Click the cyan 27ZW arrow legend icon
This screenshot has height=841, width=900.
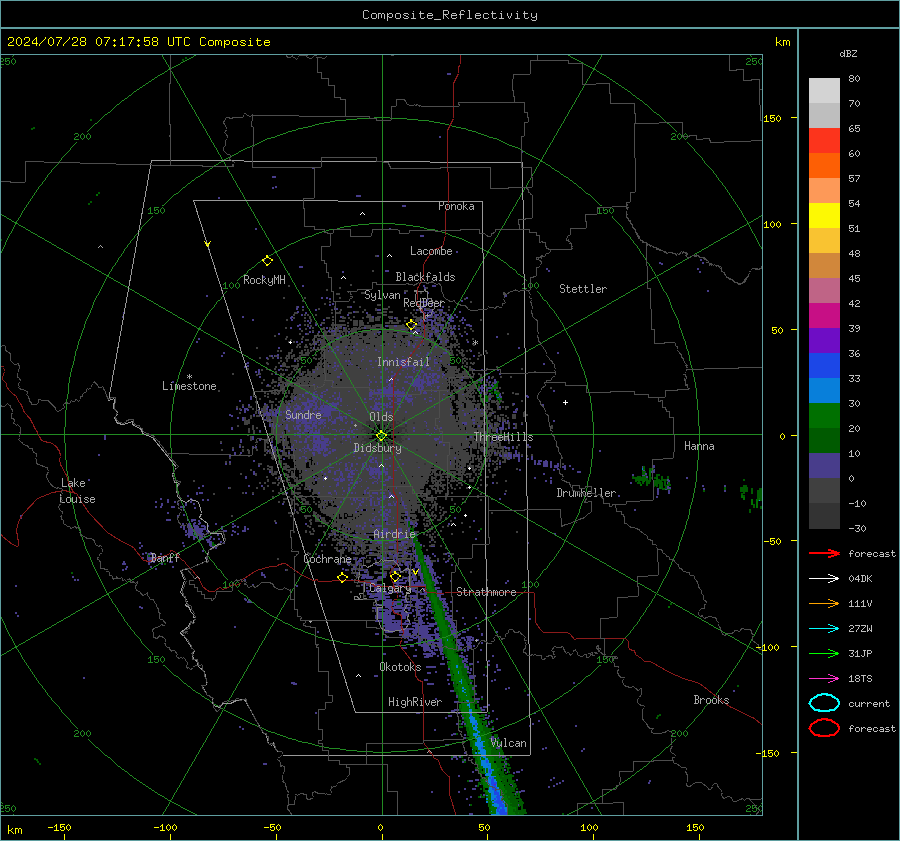(x=824, y=629)
